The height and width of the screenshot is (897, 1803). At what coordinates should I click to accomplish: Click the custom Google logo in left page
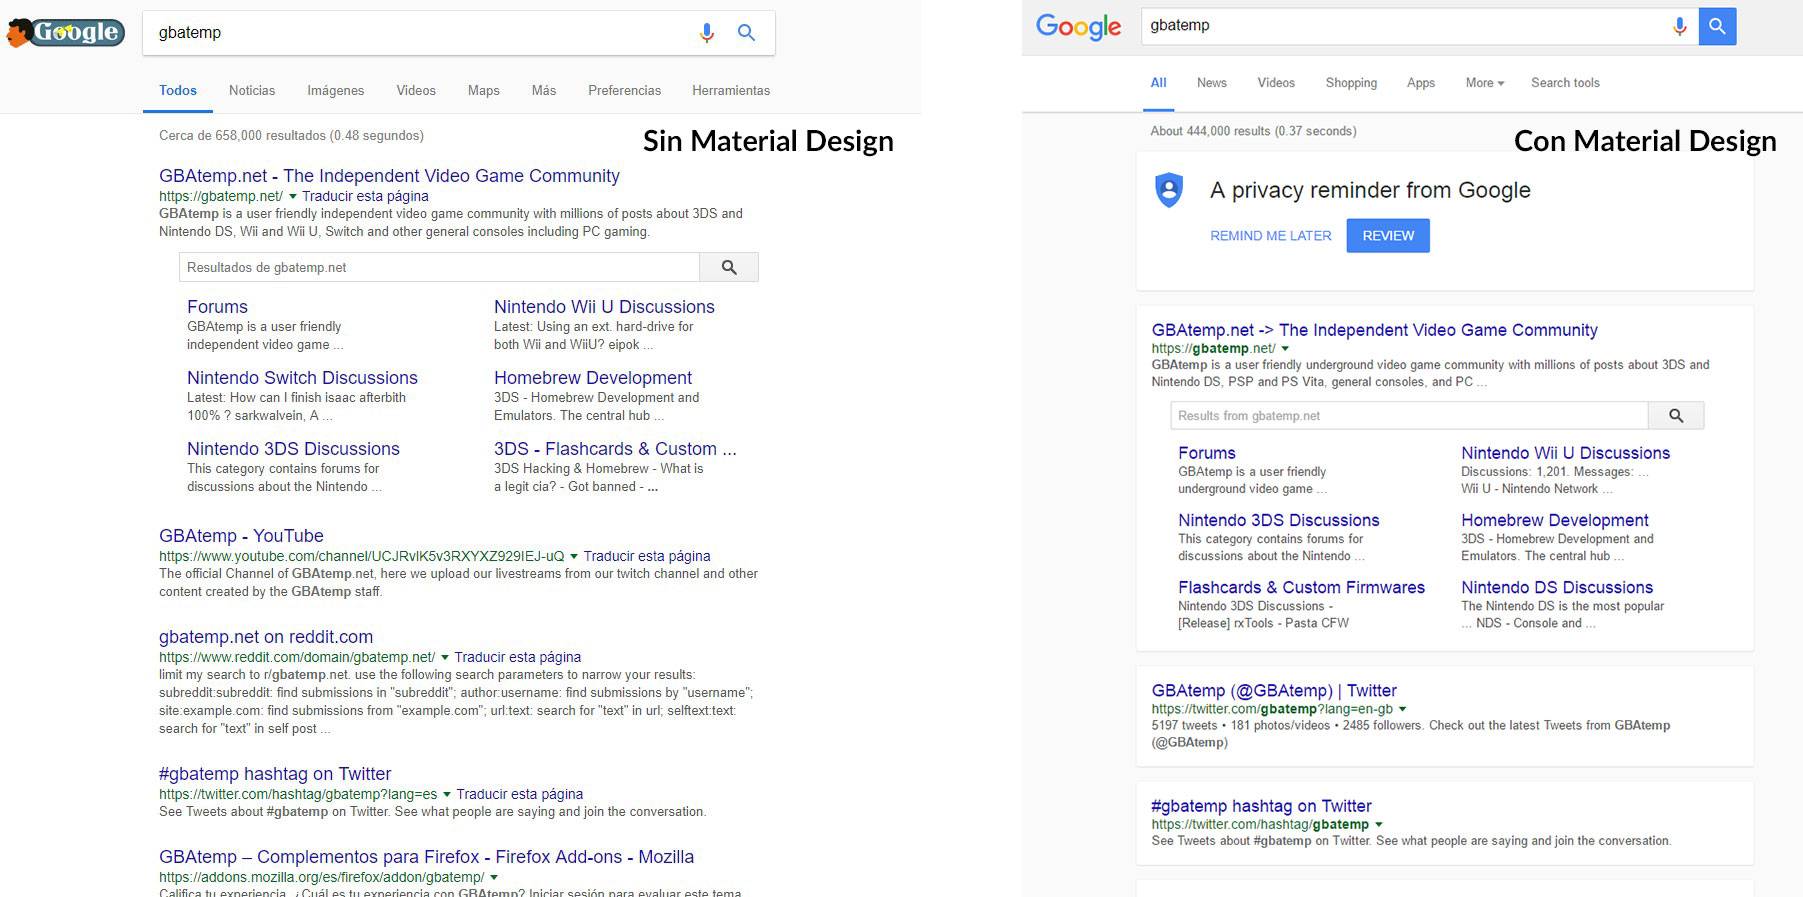point(65,33)
